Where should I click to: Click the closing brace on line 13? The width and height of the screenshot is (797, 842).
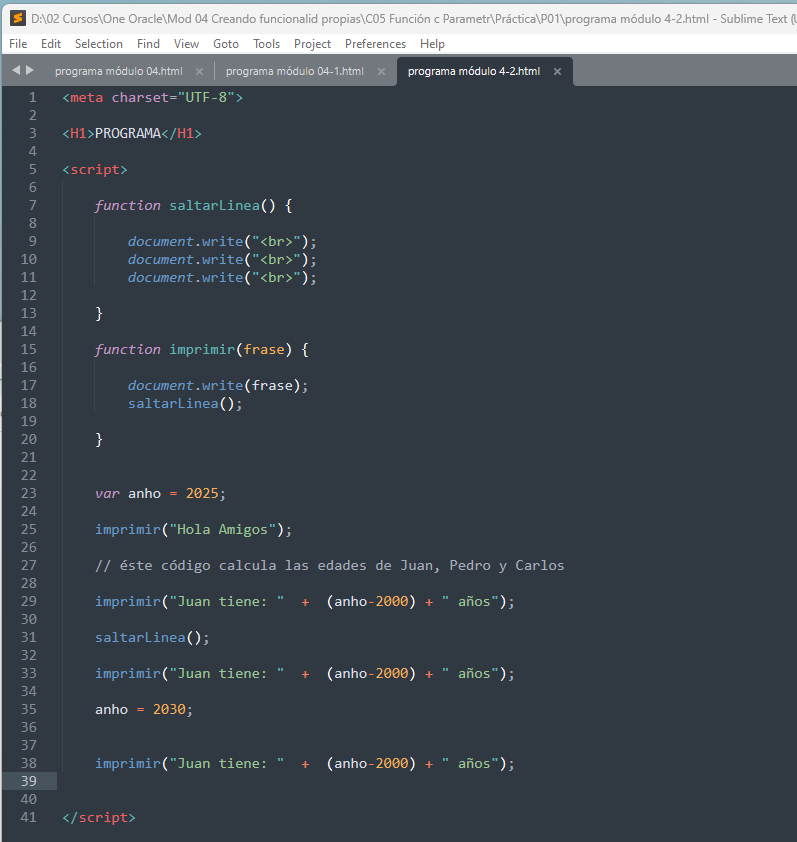tap(99, 313)
